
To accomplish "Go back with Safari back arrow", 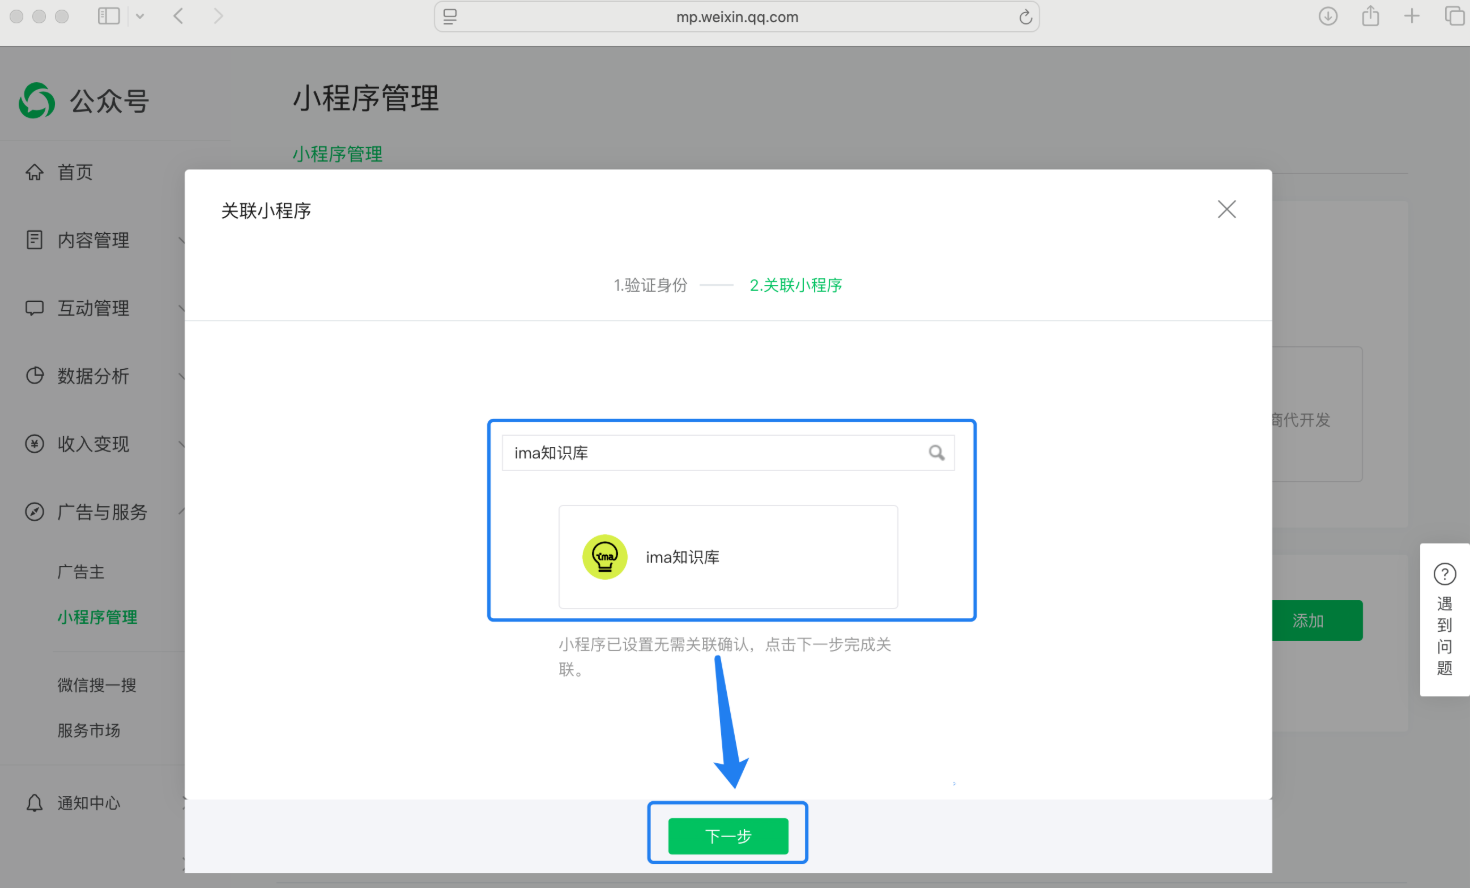I will coord(178,16).
